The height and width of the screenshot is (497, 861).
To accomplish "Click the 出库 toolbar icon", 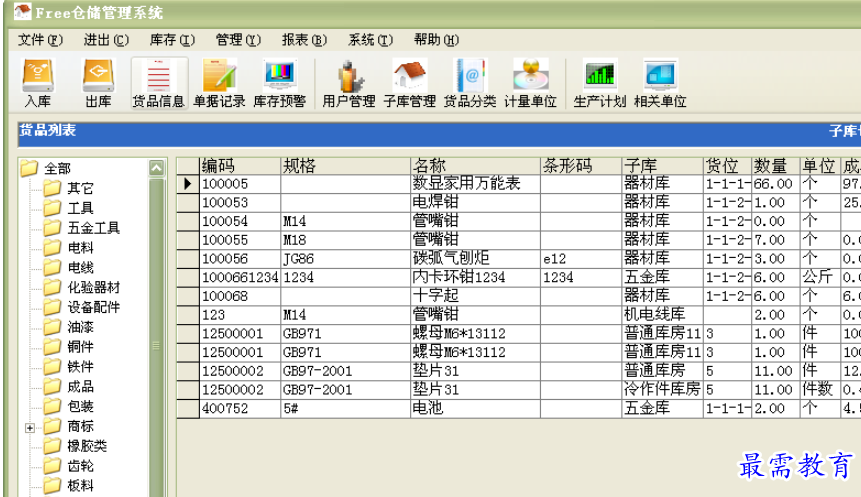I will (97, 82).
